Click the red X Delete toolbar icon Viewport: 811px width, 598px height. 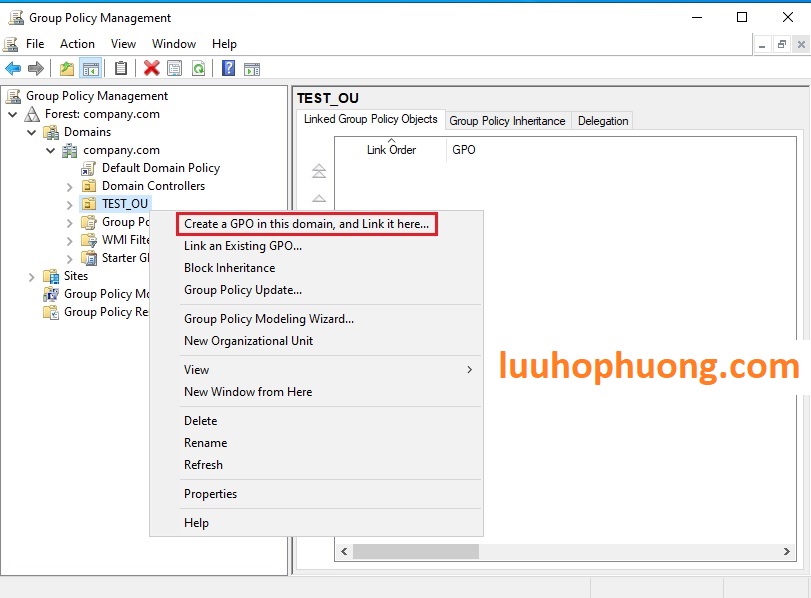coord(152,67)
